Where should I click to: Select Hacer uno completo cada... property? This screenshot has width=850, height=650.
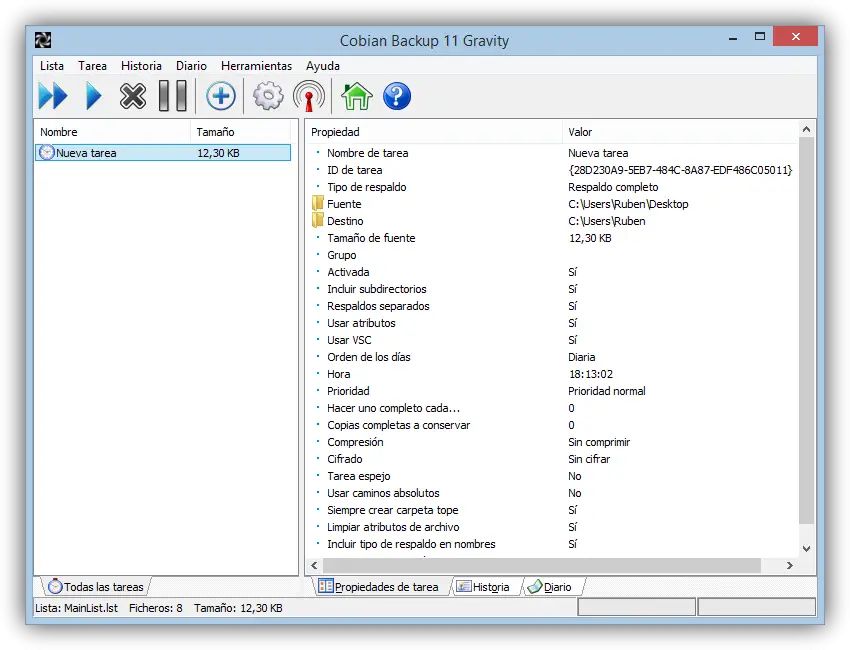click(394, 408)
